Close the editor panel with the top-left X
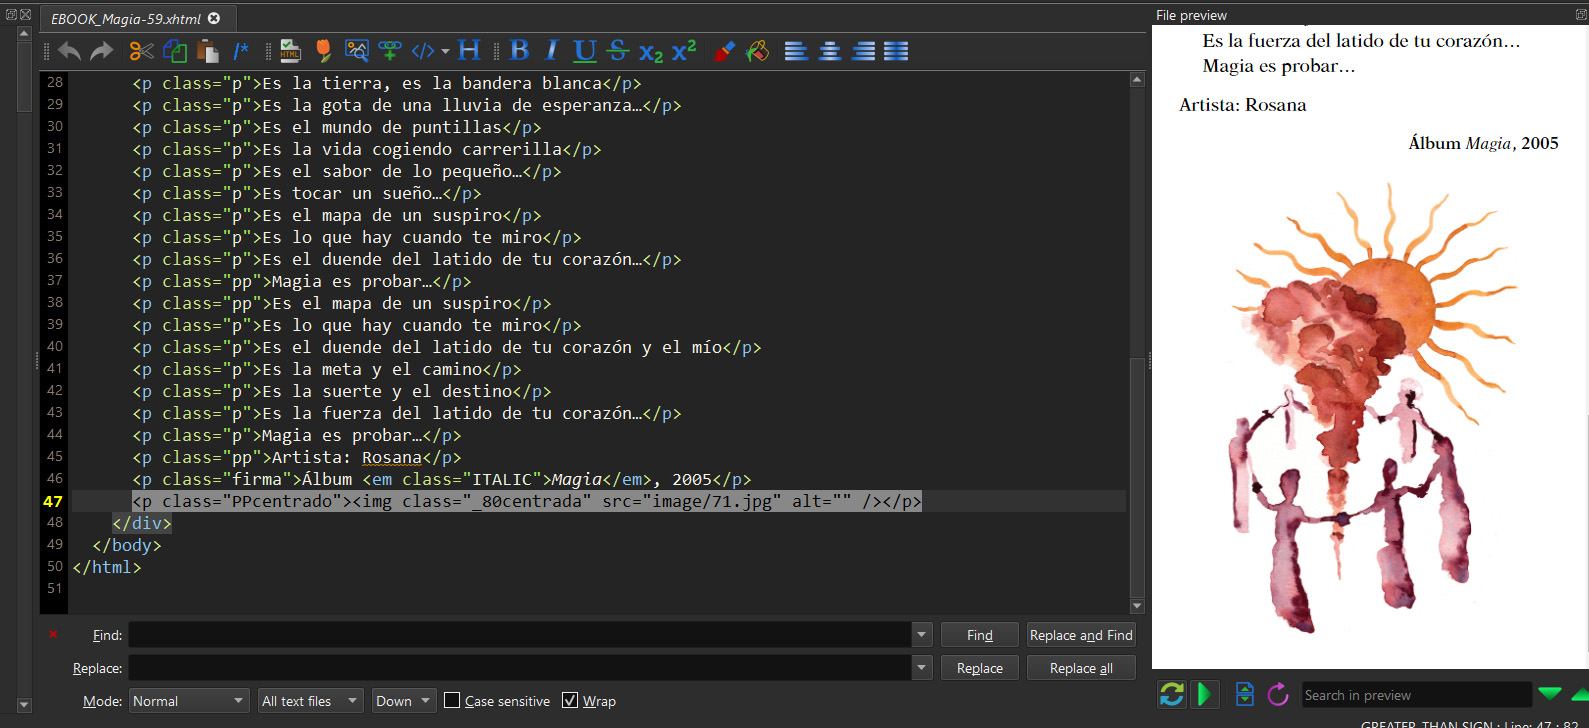 click(x=25, y=15)
